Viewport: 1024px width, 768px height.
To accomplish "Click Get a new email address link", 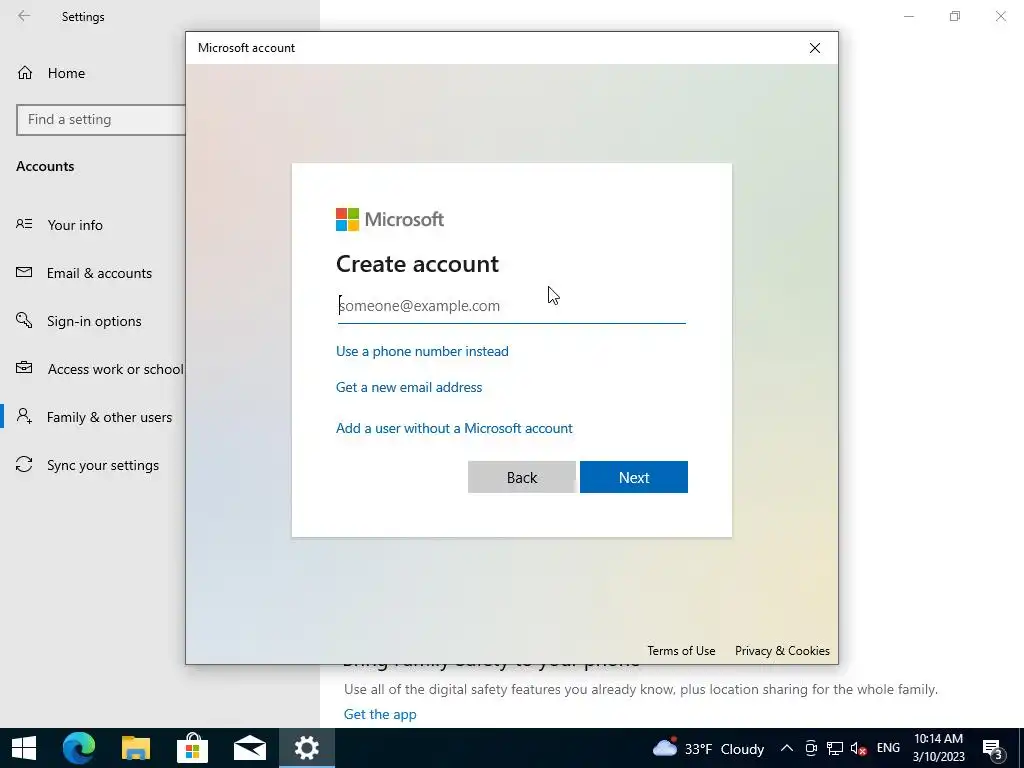I will (409, 387).
